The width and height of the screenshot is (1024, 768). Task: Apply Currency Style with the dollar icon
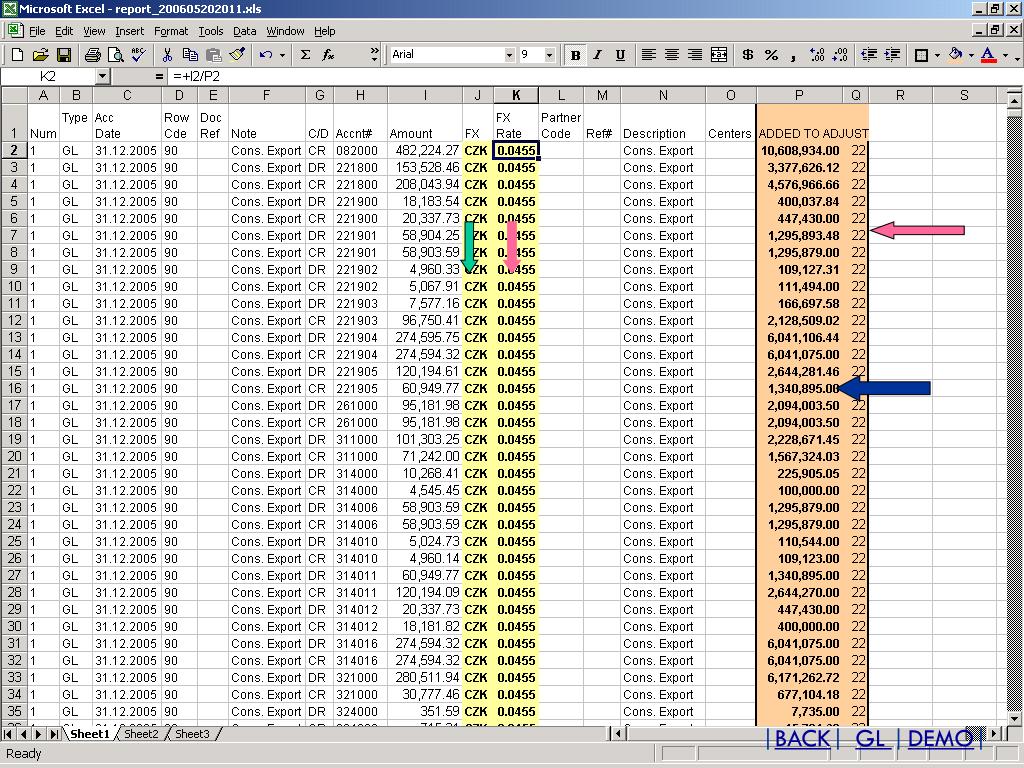coord(748,55)
